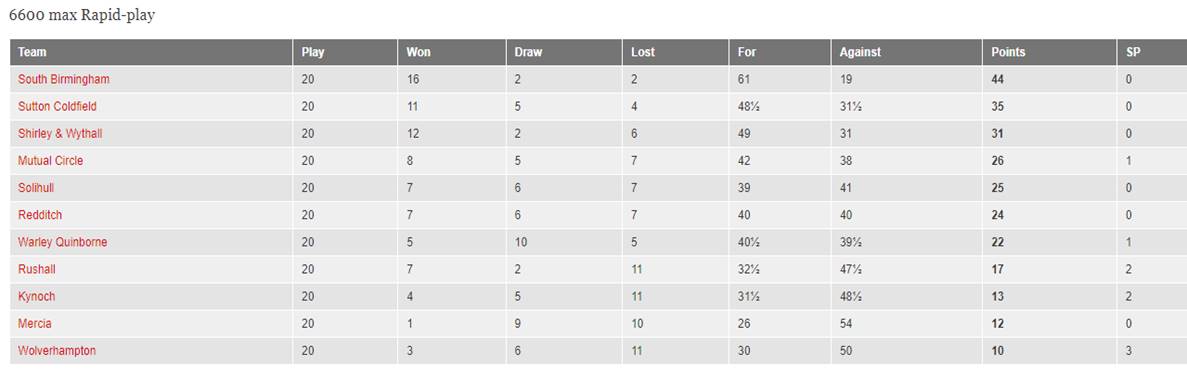Open the Redditch team link
1187x376 pixels.
pyautogui.click(x=40, y=216)
